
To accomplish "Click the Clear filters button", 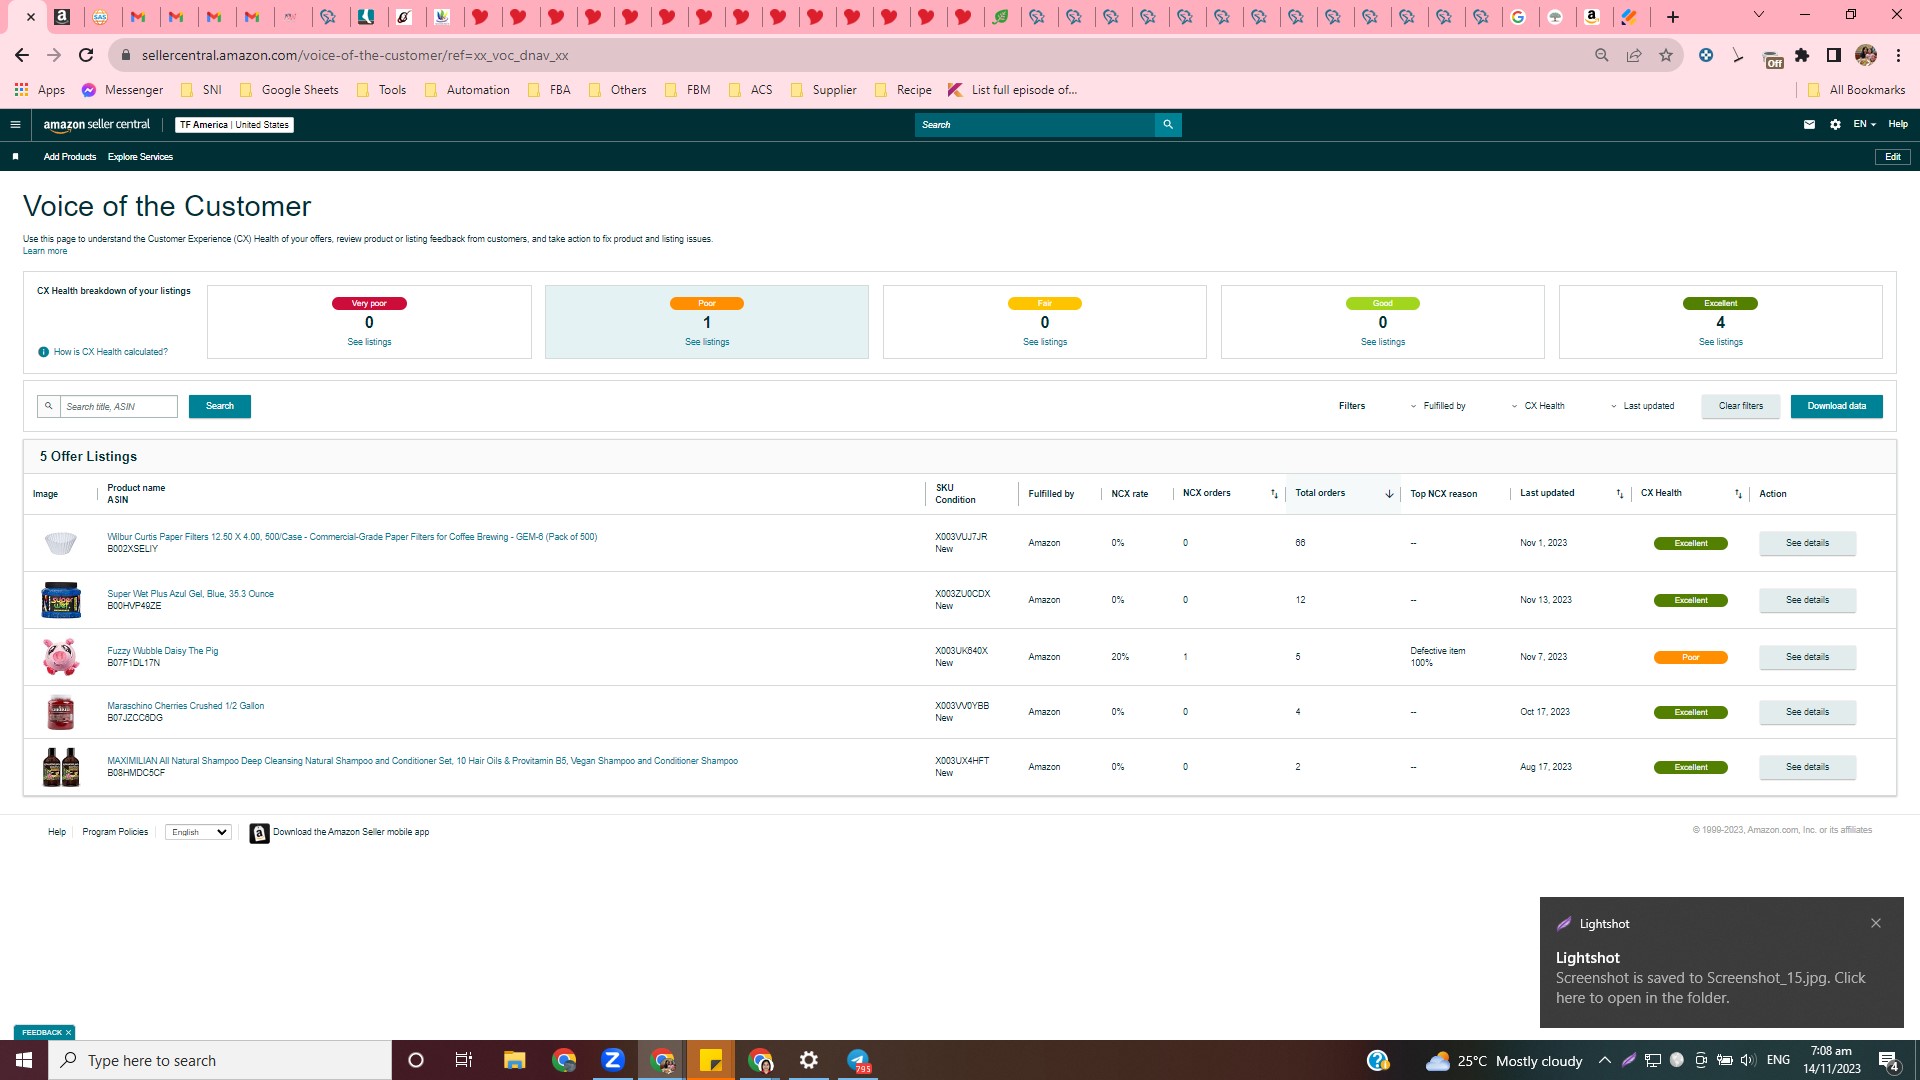I will click(x=1741, y=407).
